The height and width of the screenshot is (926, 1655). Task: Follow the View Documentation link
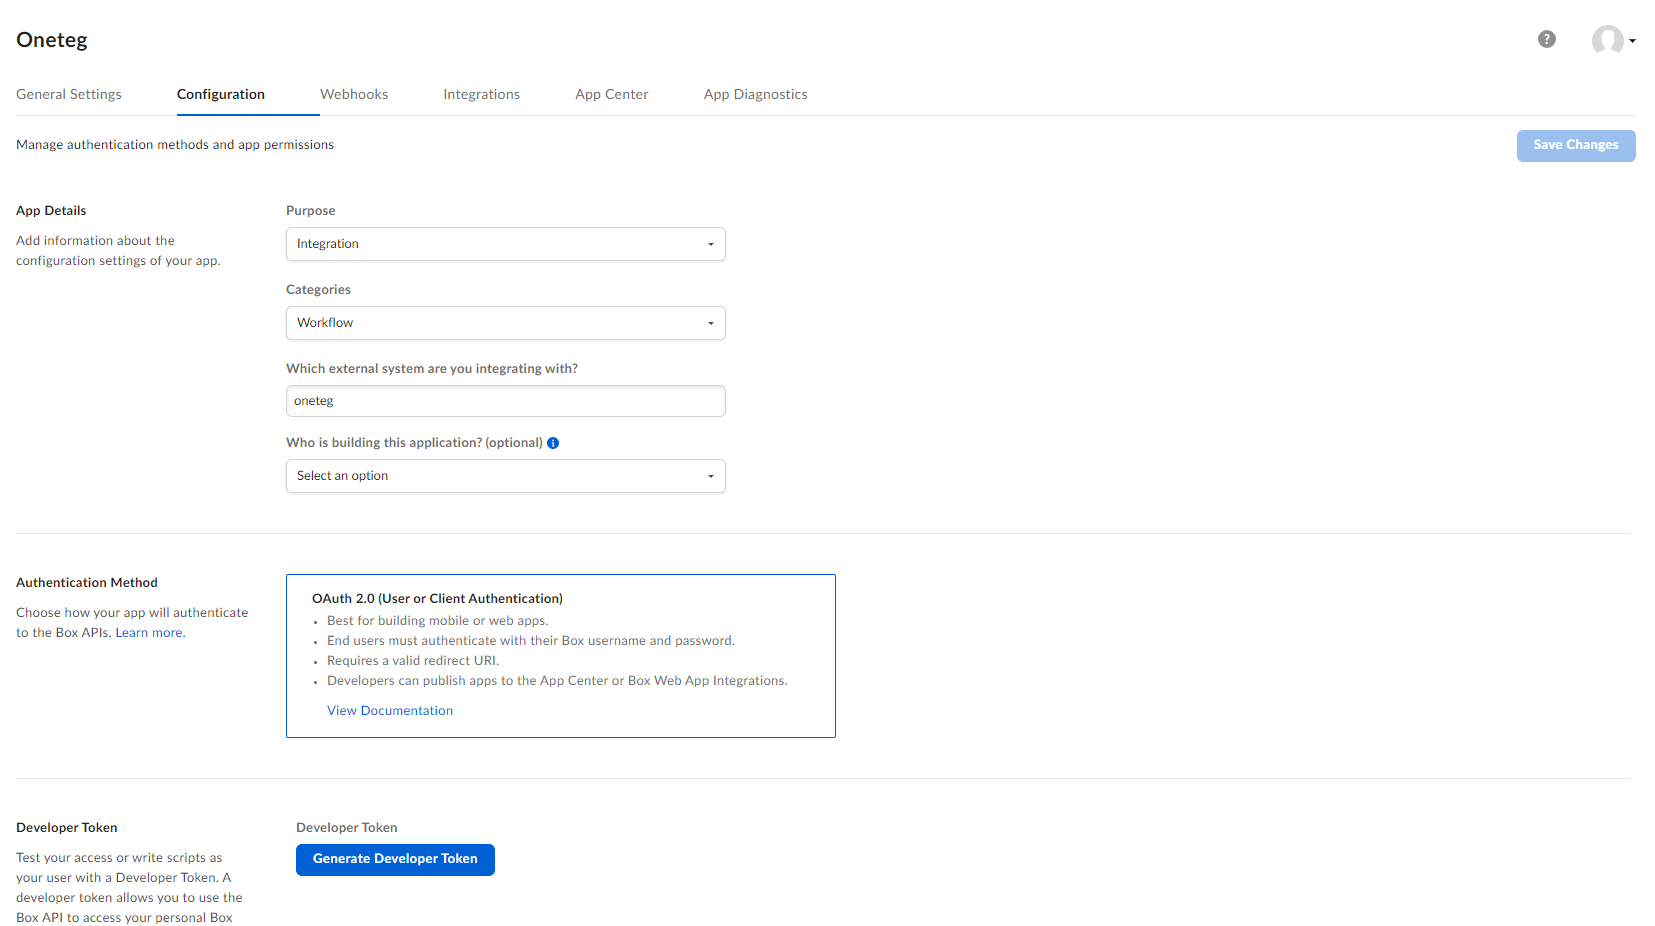click(390, 711)
